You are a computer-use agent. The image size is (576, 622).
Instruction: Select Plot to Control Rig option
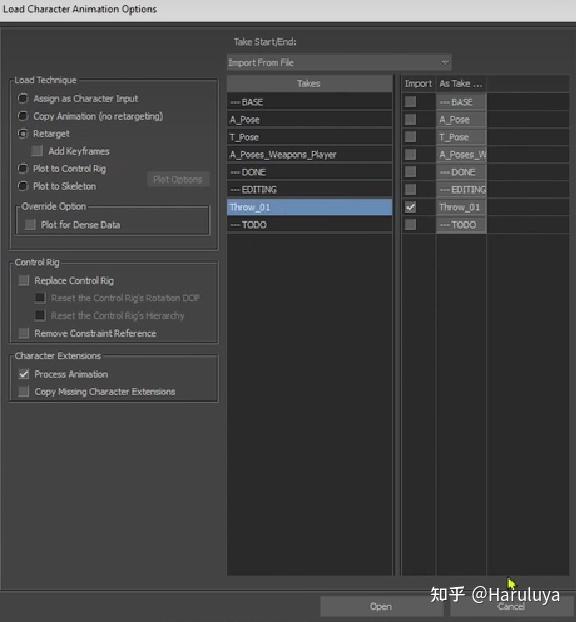(23, 169)
